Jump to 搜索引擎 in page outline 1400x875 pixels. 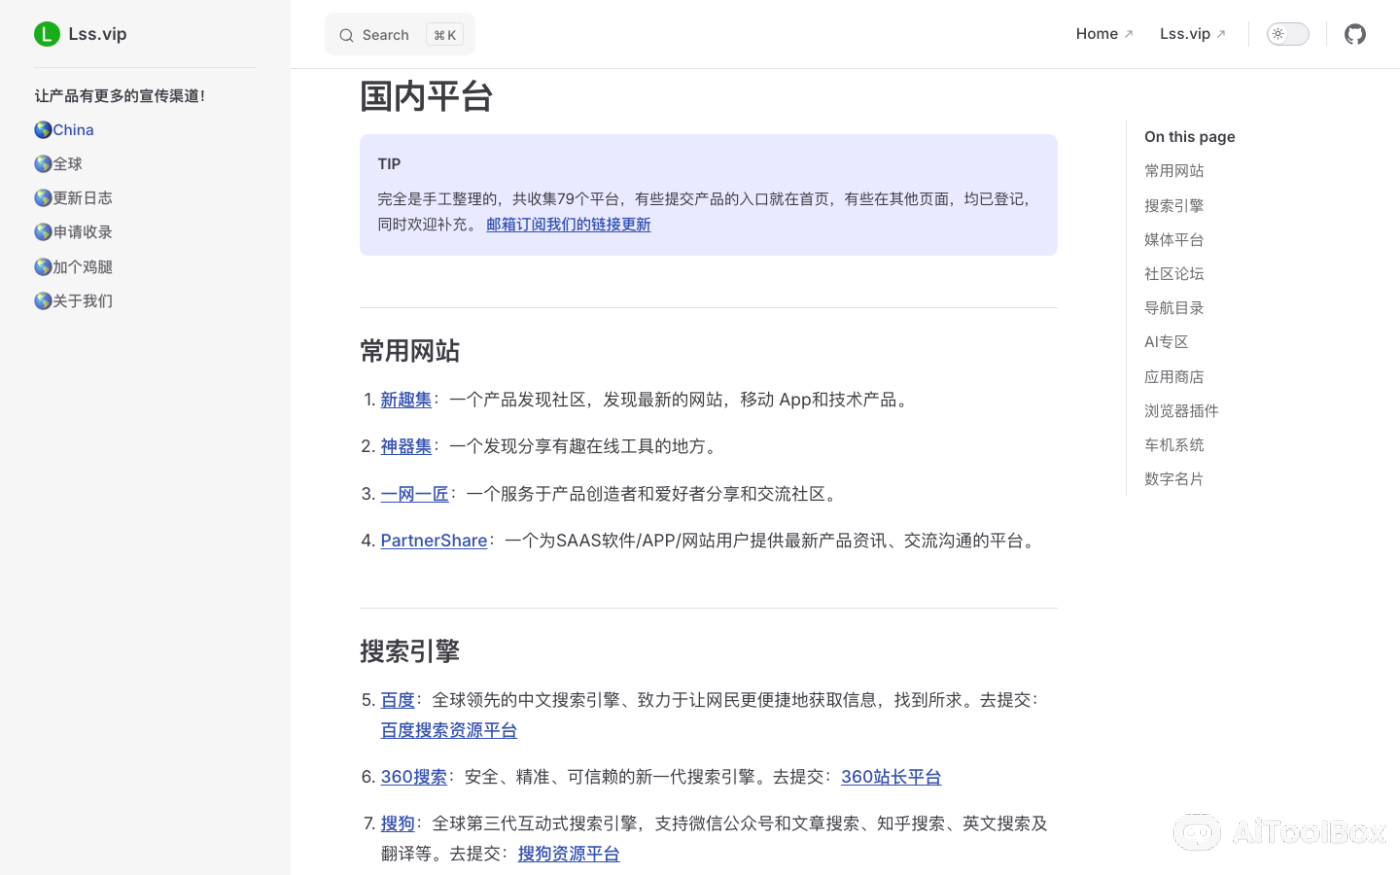[x=1173, y=205]
